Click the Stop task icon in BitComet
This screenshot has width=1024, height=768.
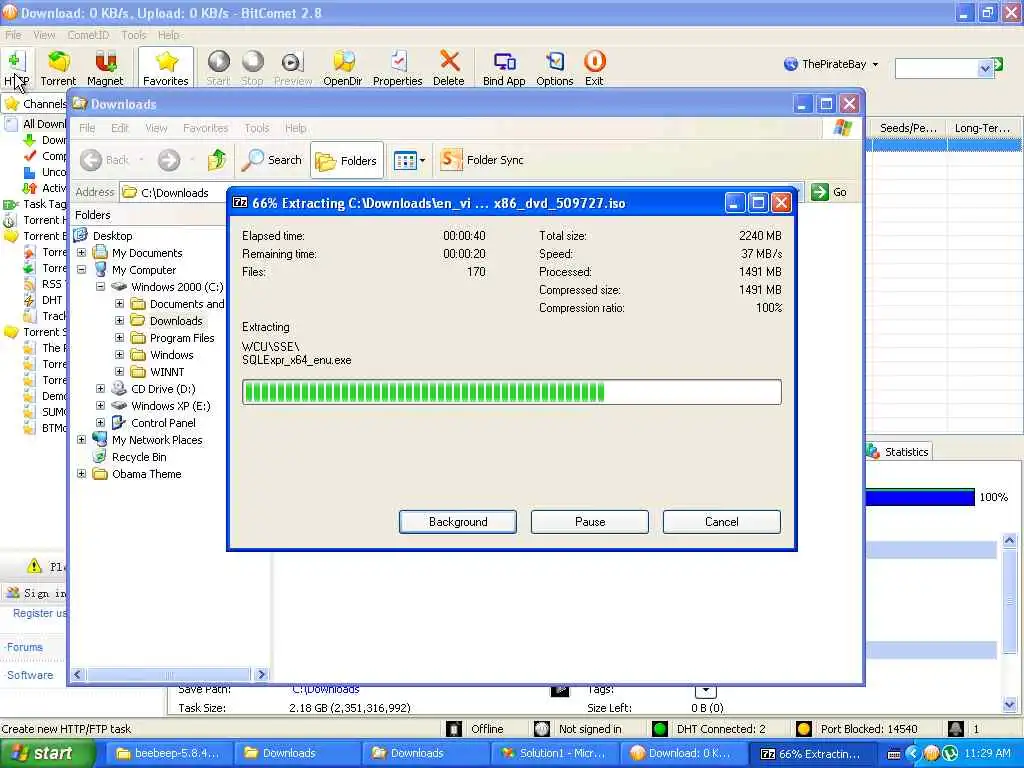[x=252, y=68]
